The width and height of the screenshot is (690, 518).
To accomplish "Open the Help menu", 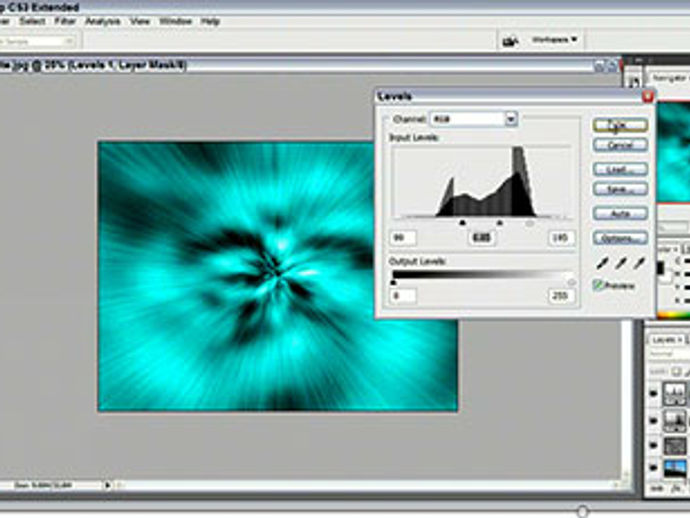I will click(x=210, y=21).
